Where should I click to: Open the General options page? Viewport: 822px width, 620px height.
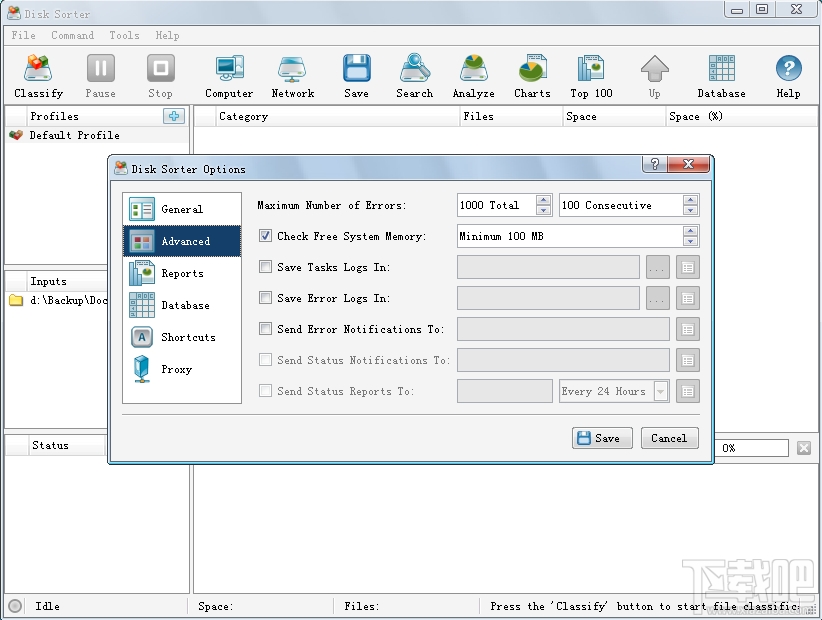pyautogui.click(x=182, y=209)
